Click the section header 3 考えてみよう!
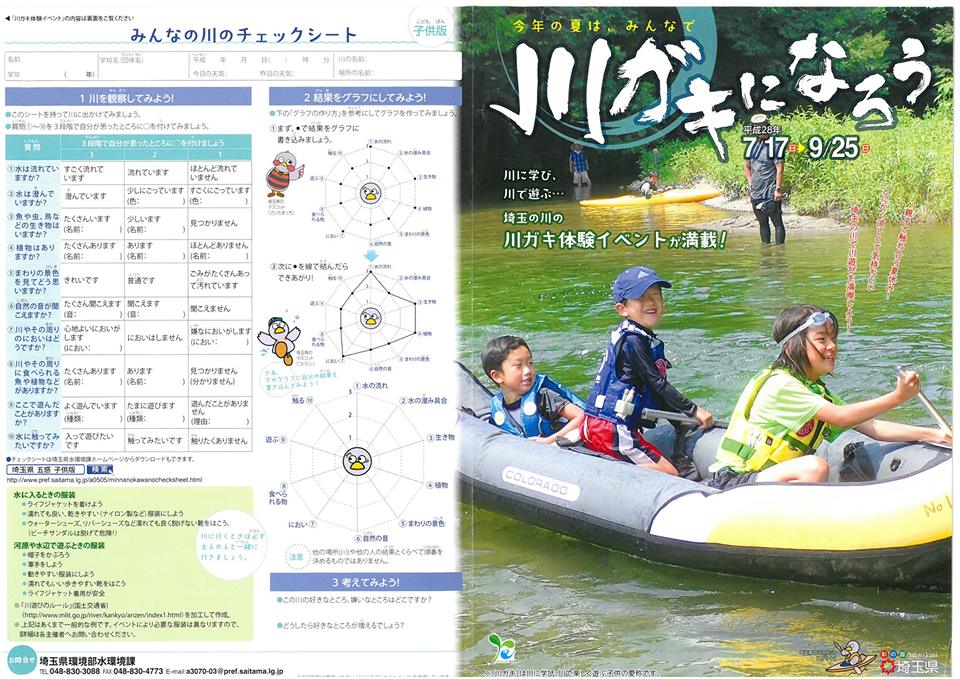 (365, 581)
